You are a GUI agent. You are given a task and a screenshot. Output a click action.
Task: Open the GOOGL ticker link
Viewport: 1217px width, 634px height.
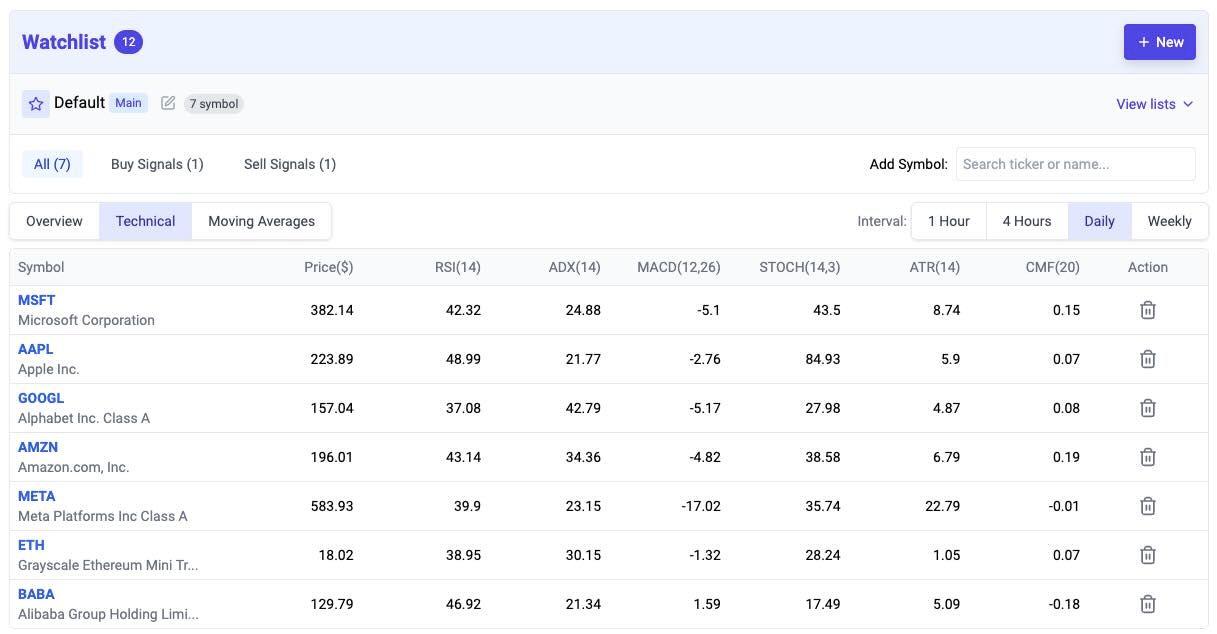tap(41, 398)
